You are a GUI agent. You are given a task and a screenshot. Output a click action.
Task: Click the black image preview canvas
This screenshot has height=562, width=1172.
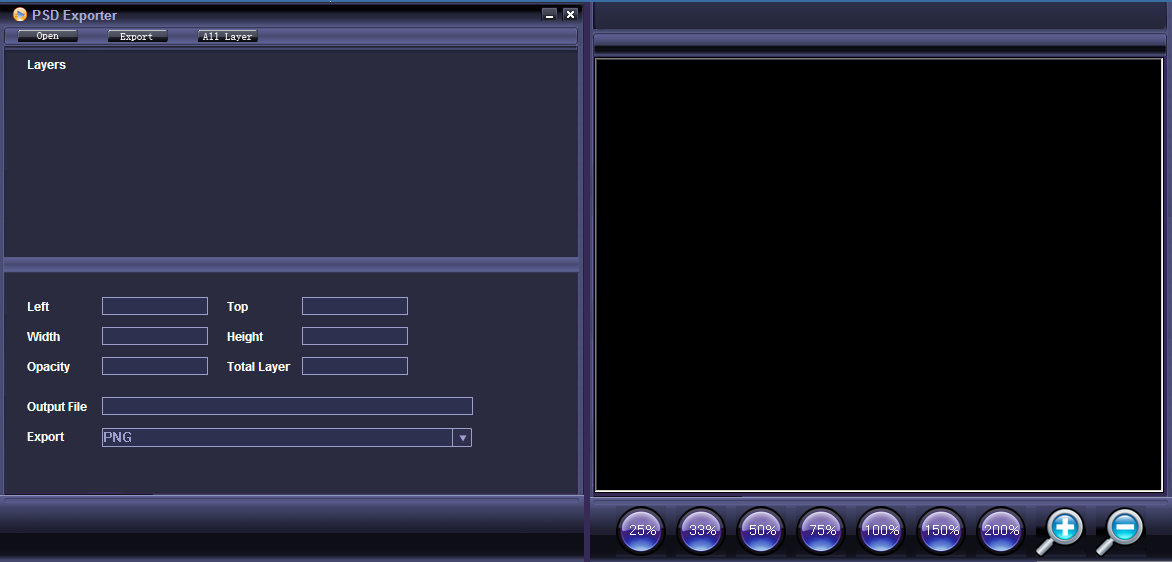(879, 274)
